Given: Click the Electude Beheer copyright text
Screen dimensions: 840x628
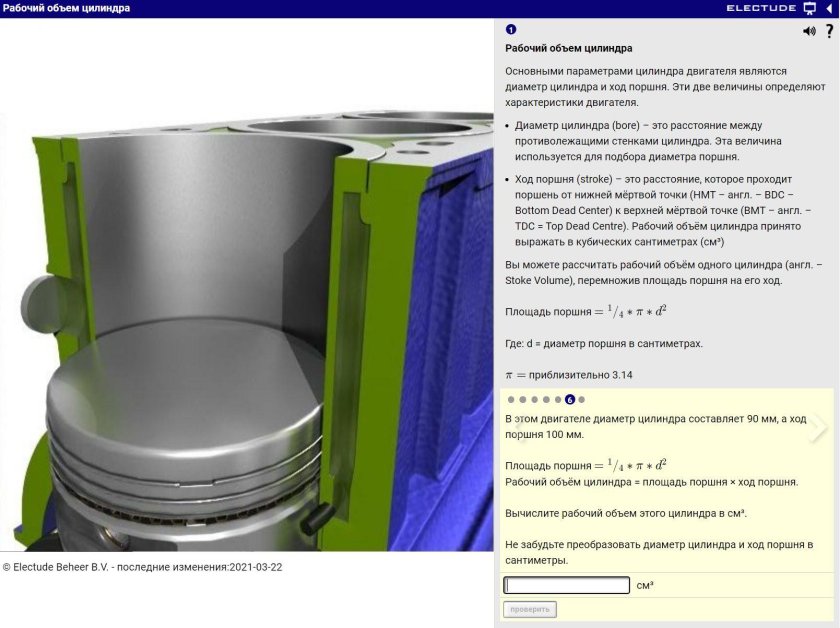Looking at the screenshot, I should pyautogui.click(x=140, y=565).
